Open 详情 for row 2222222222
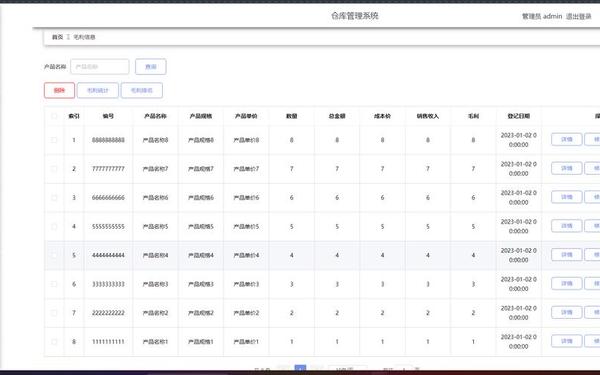This screenshot has height=375, width=600. coord(567,312)
